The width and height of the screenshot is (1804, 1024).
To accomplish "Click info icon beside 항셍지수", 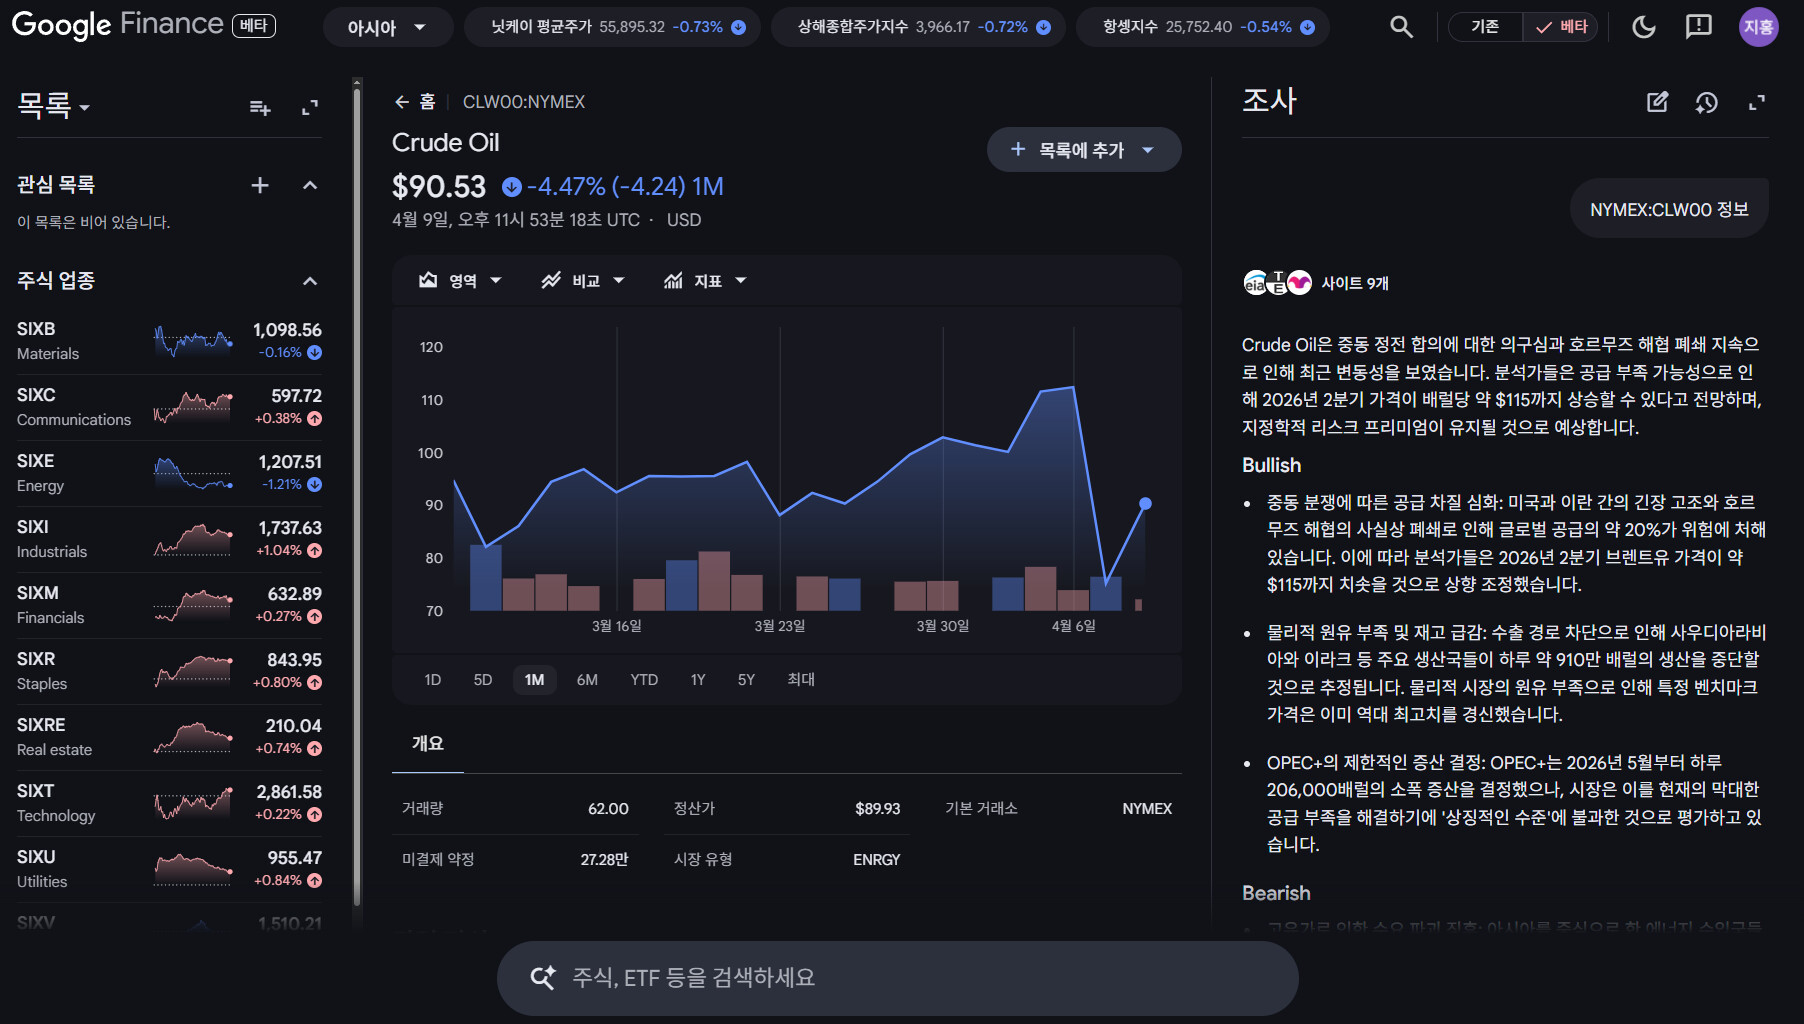I will 1308,27.
